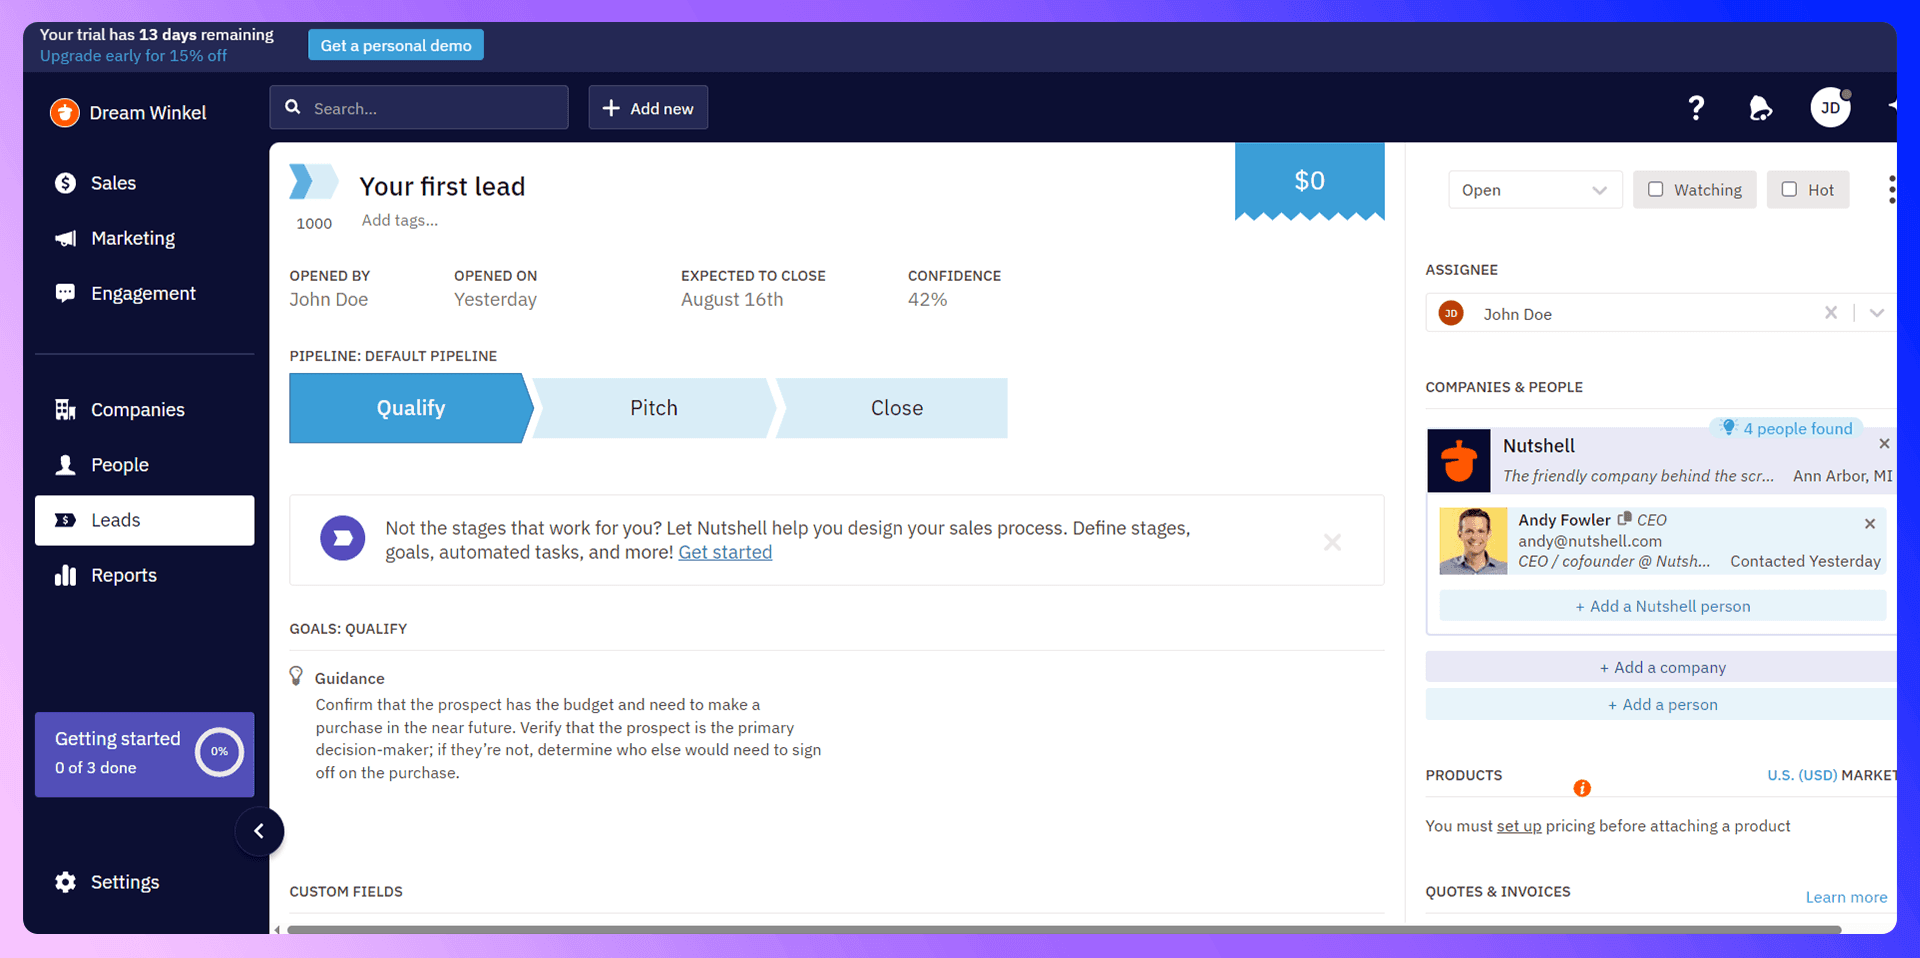Viewport: 1920px width, 958px height.
Task: Click the JD badge in assignee field
Action: point(1451,313)
